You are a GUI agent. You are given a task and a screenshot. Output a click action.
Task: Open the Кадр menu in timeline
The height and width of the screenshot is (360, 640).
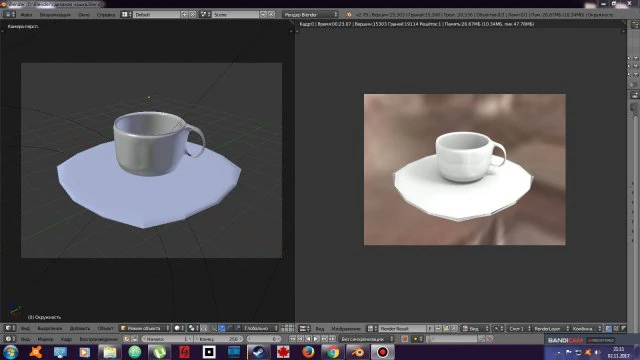(66, 339)
